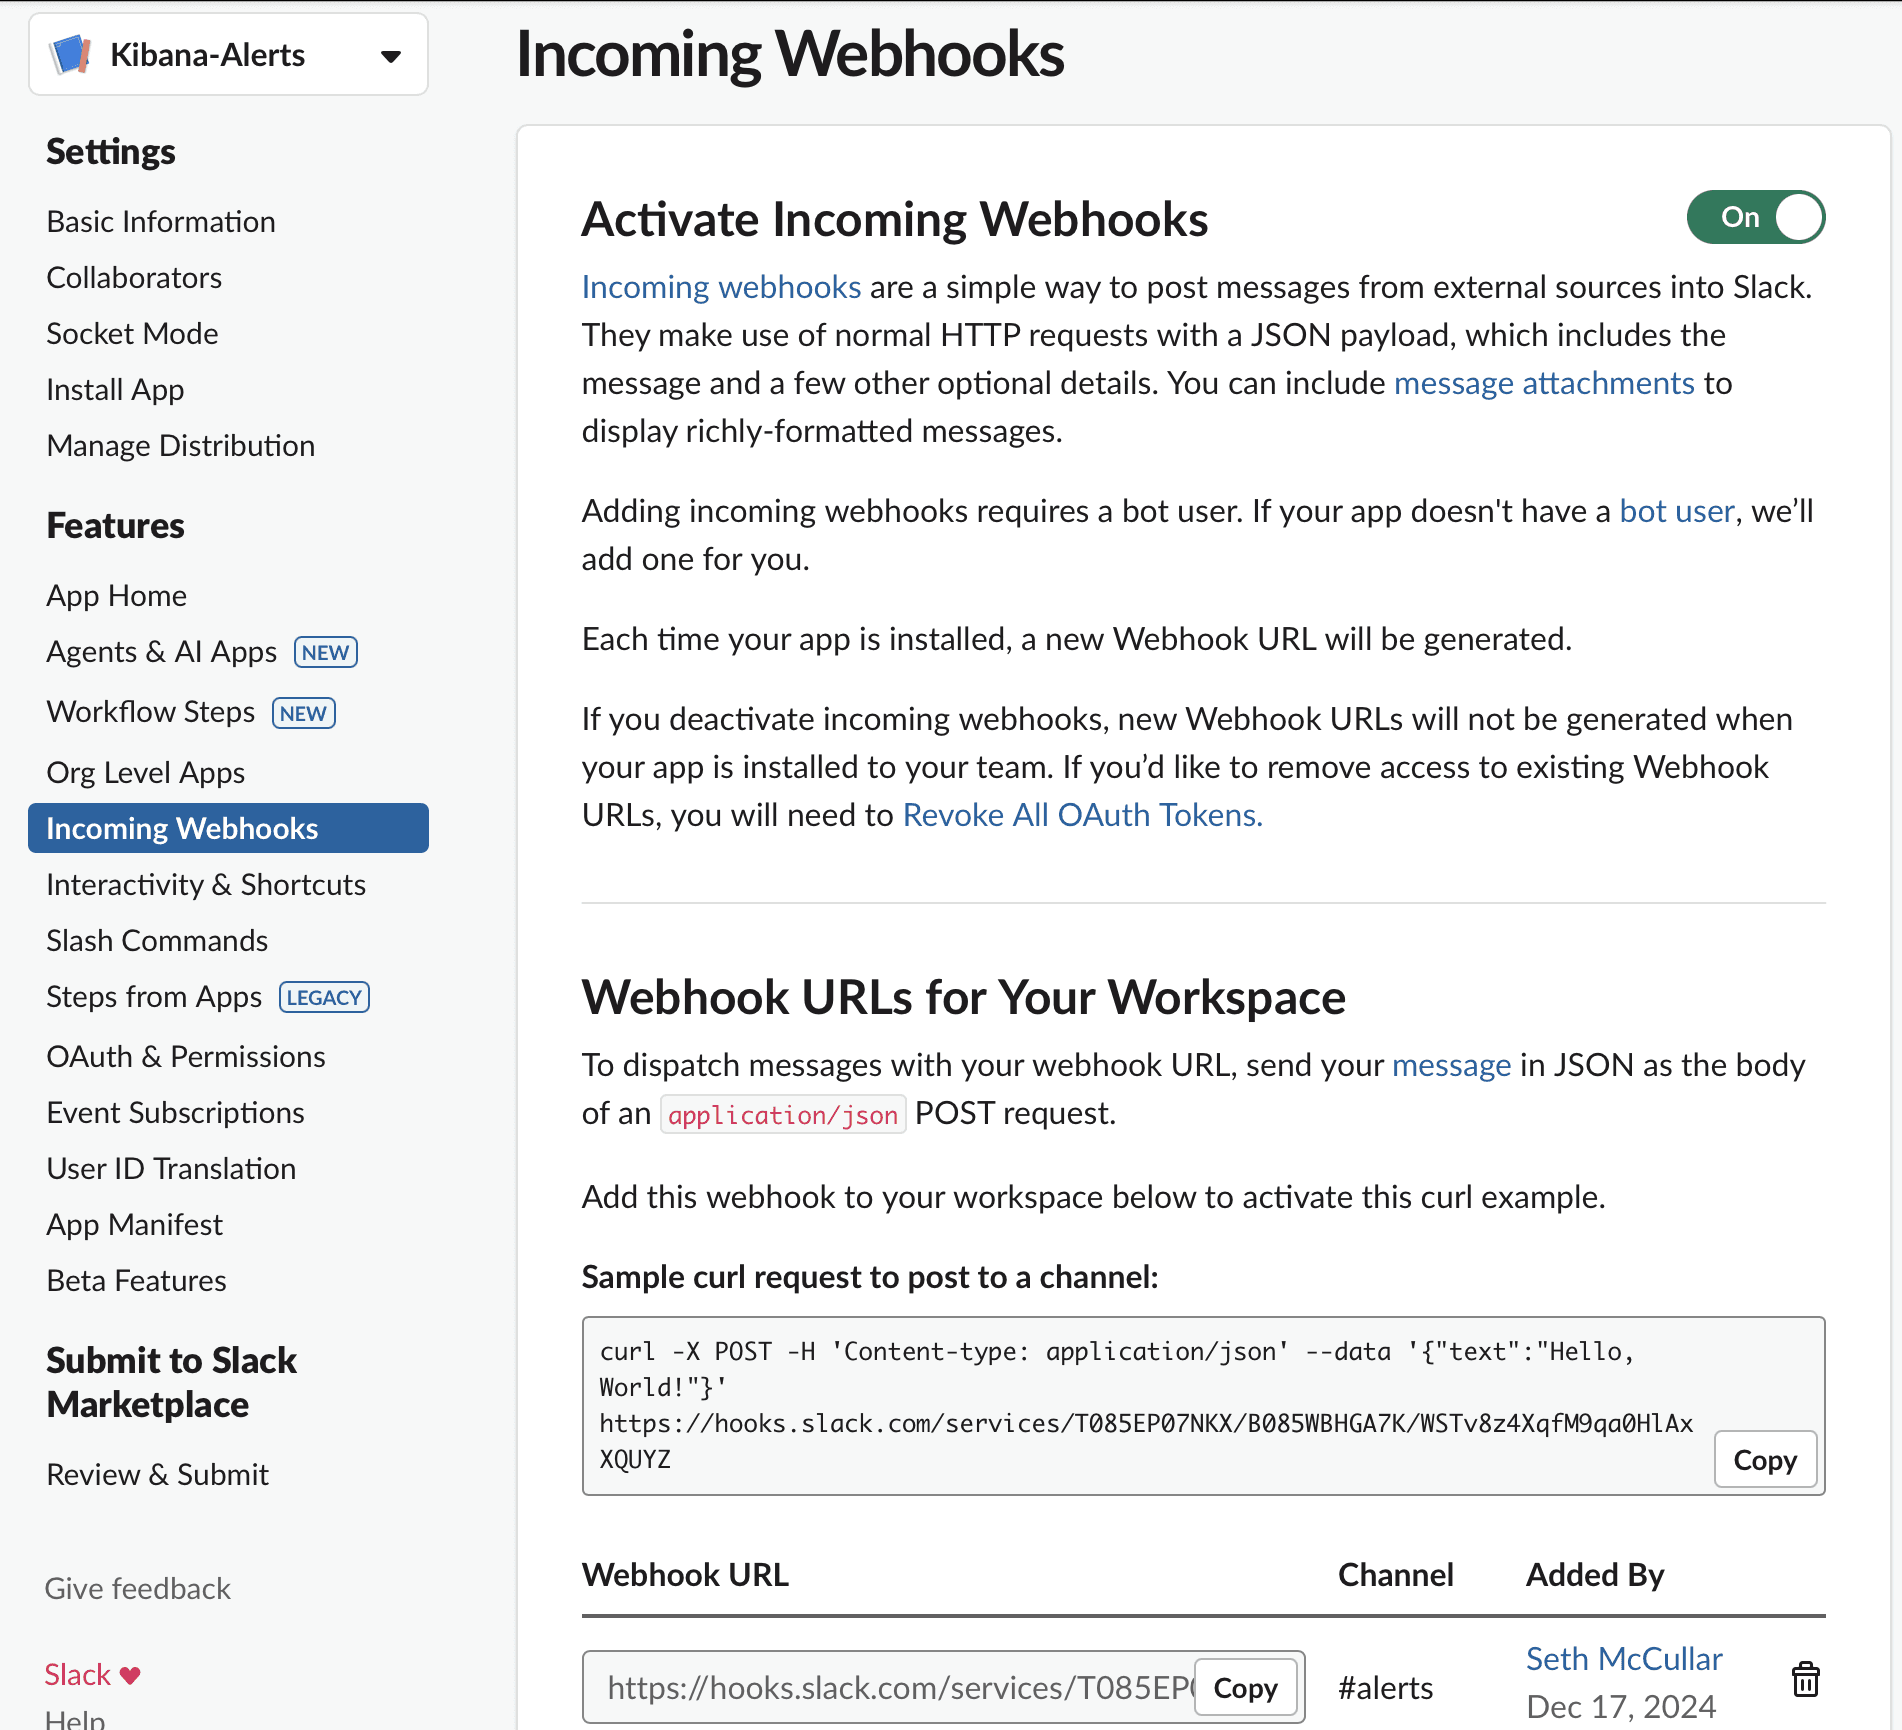Click the Incoming Webhooks page title
Image resolution: width=1902 pixels, height=1730 pixels.
pos(790,54)
